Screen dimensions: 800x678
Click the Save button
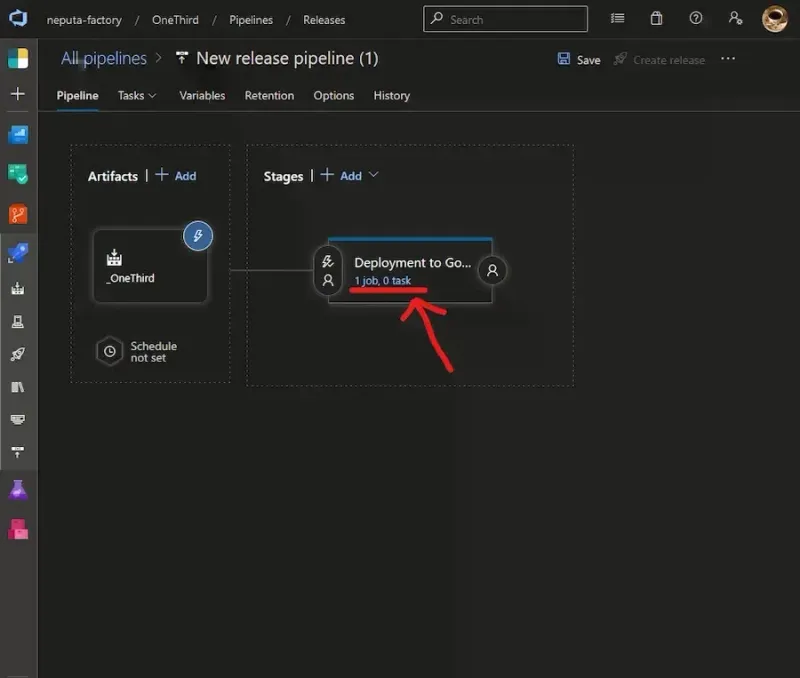coord(579,60)
